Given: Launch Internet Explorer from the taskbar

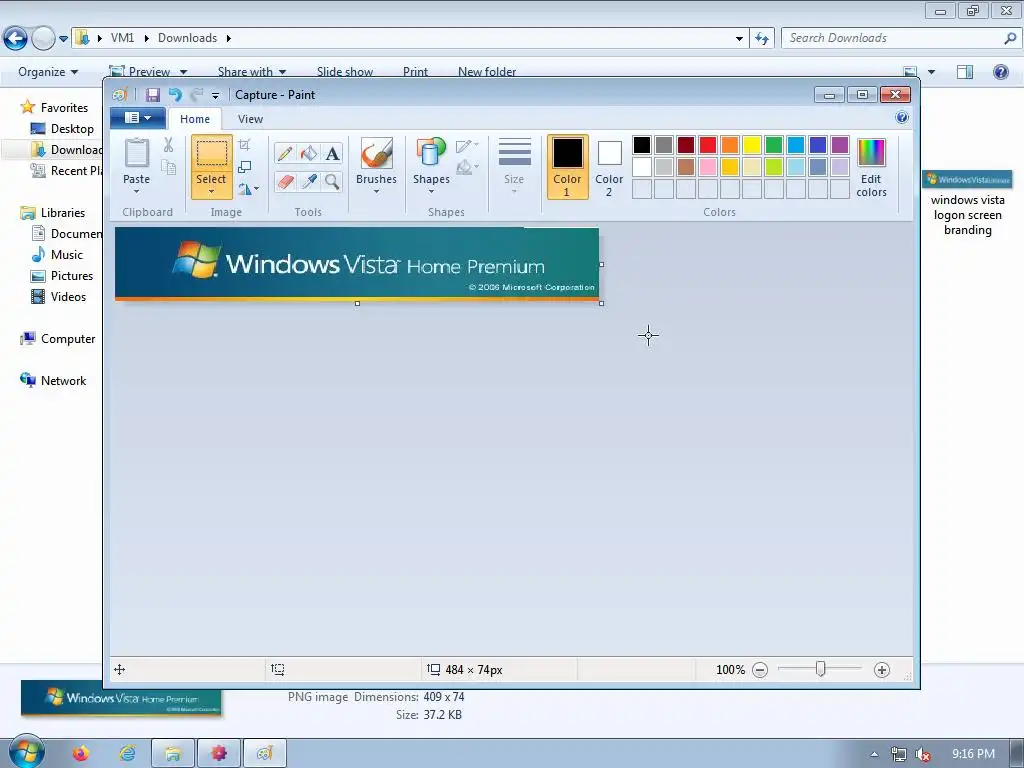Looking at the screenshot, I should coord(127,754).
